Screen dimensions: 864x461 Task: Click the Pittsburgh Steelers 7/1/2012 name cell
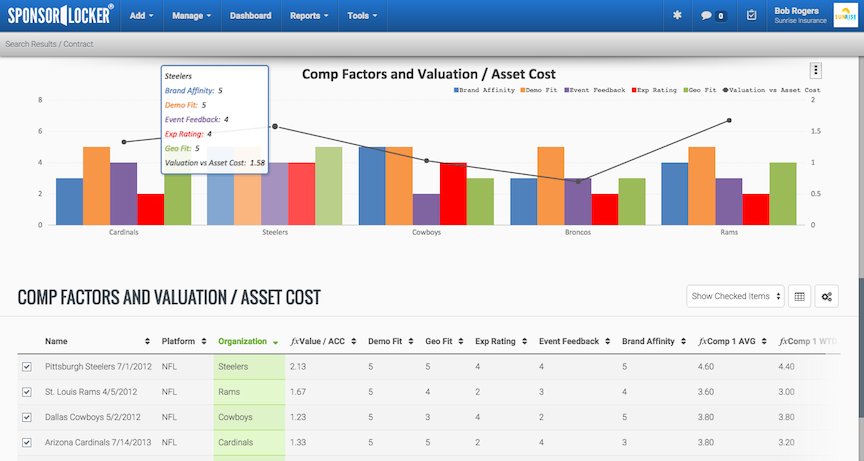[98, 366]
